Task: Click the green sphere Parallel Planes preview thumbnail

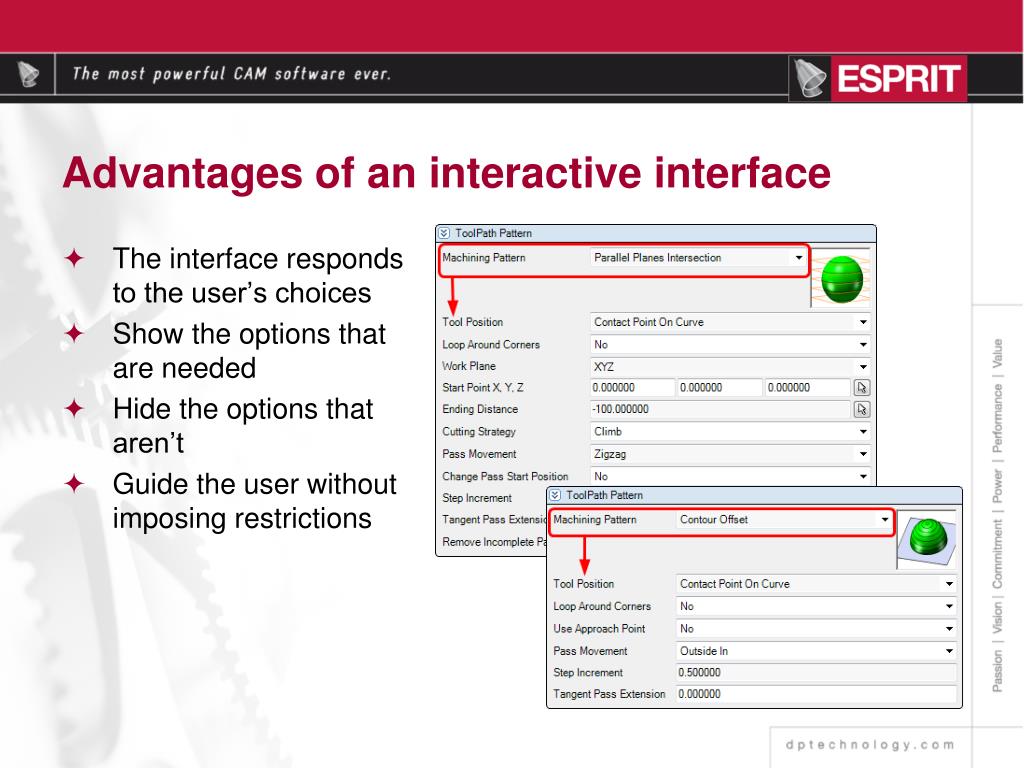Action: click(x=841, y=279)
